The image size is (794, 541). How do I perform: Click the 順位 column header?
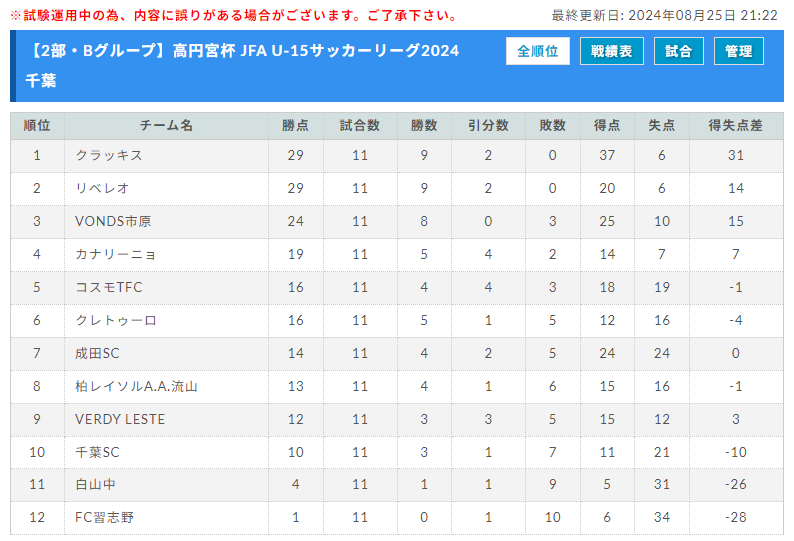point(37,126)
